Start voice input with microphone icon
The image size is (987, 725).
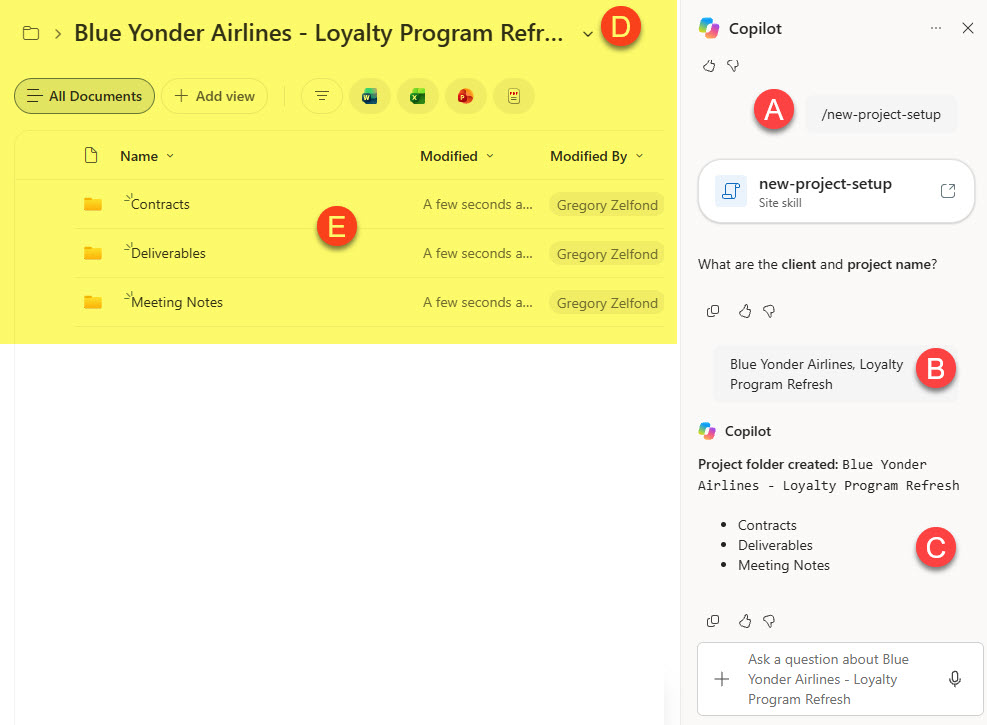pyautogui.click(x=955, y=679)
